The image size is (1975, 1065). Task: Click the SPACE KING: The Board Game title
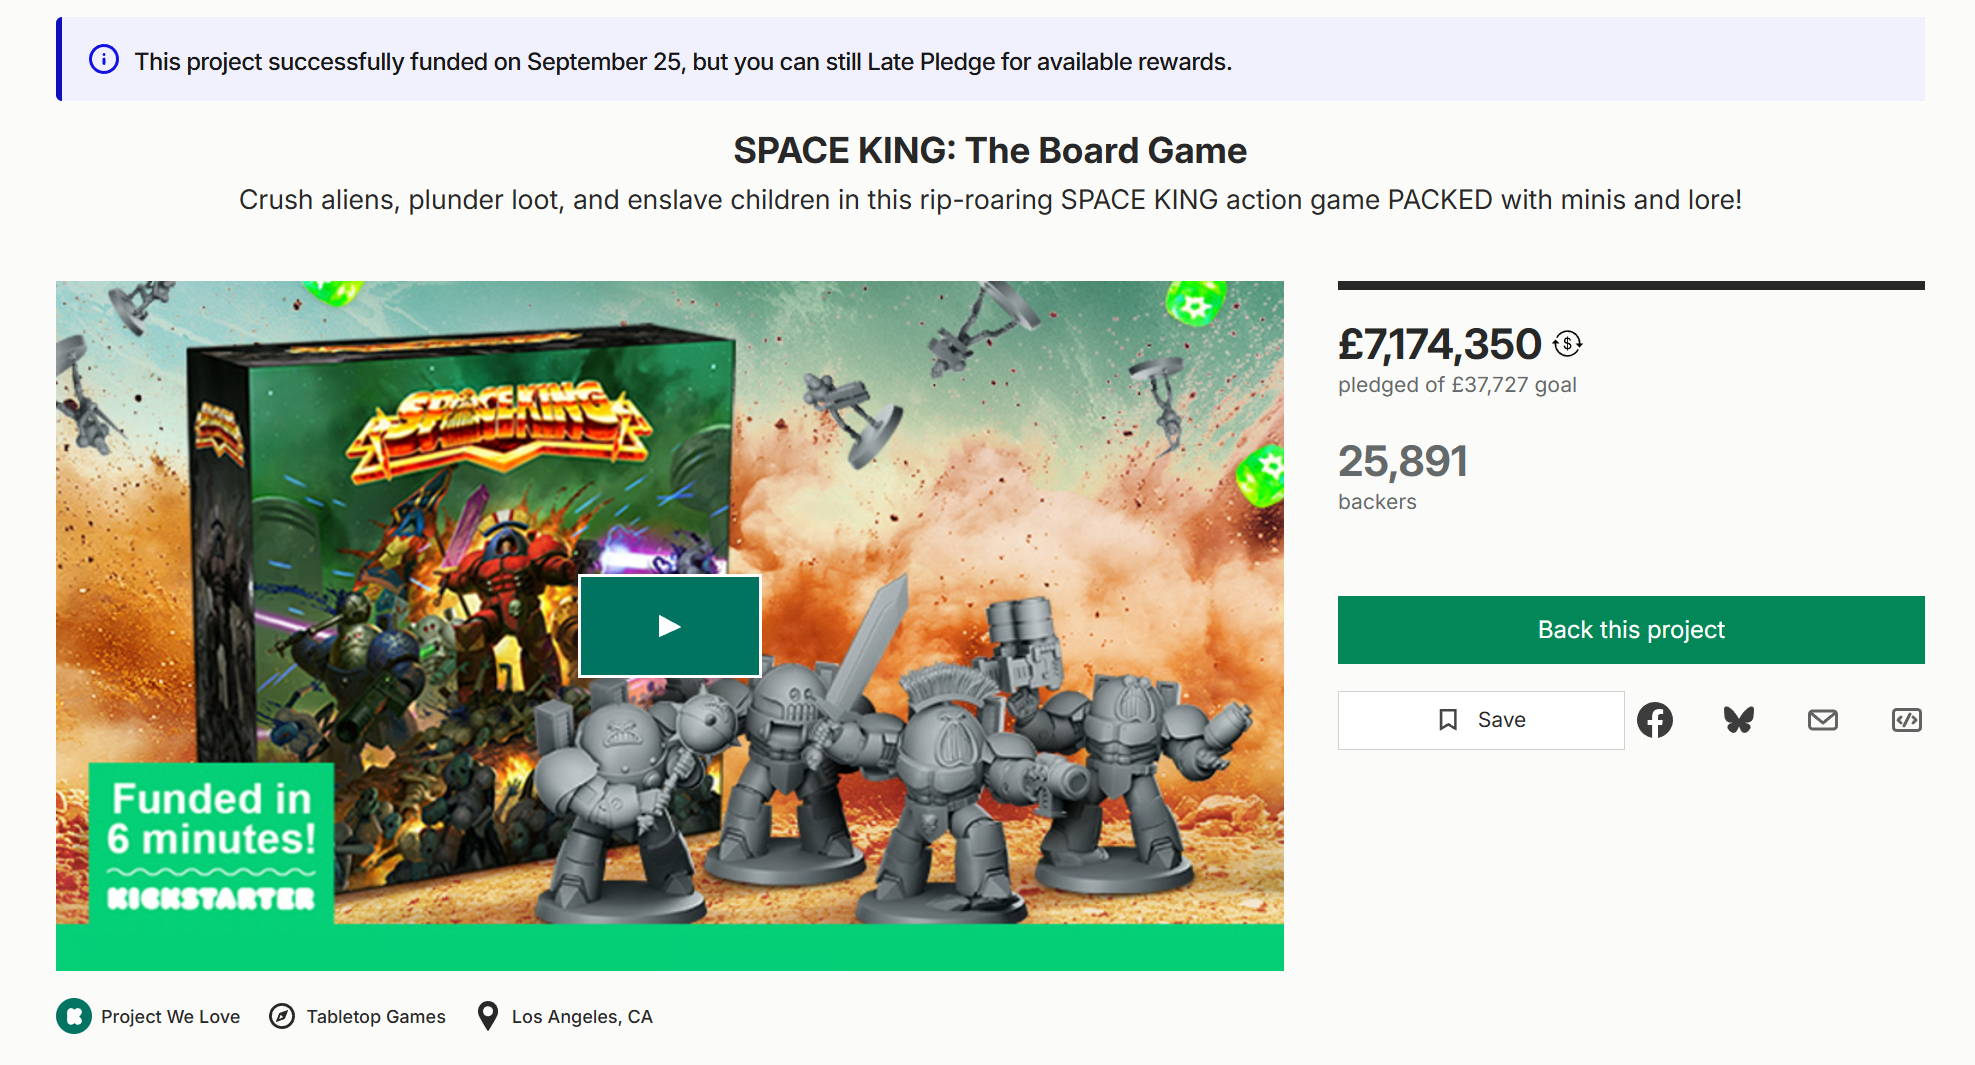point(990,151)
